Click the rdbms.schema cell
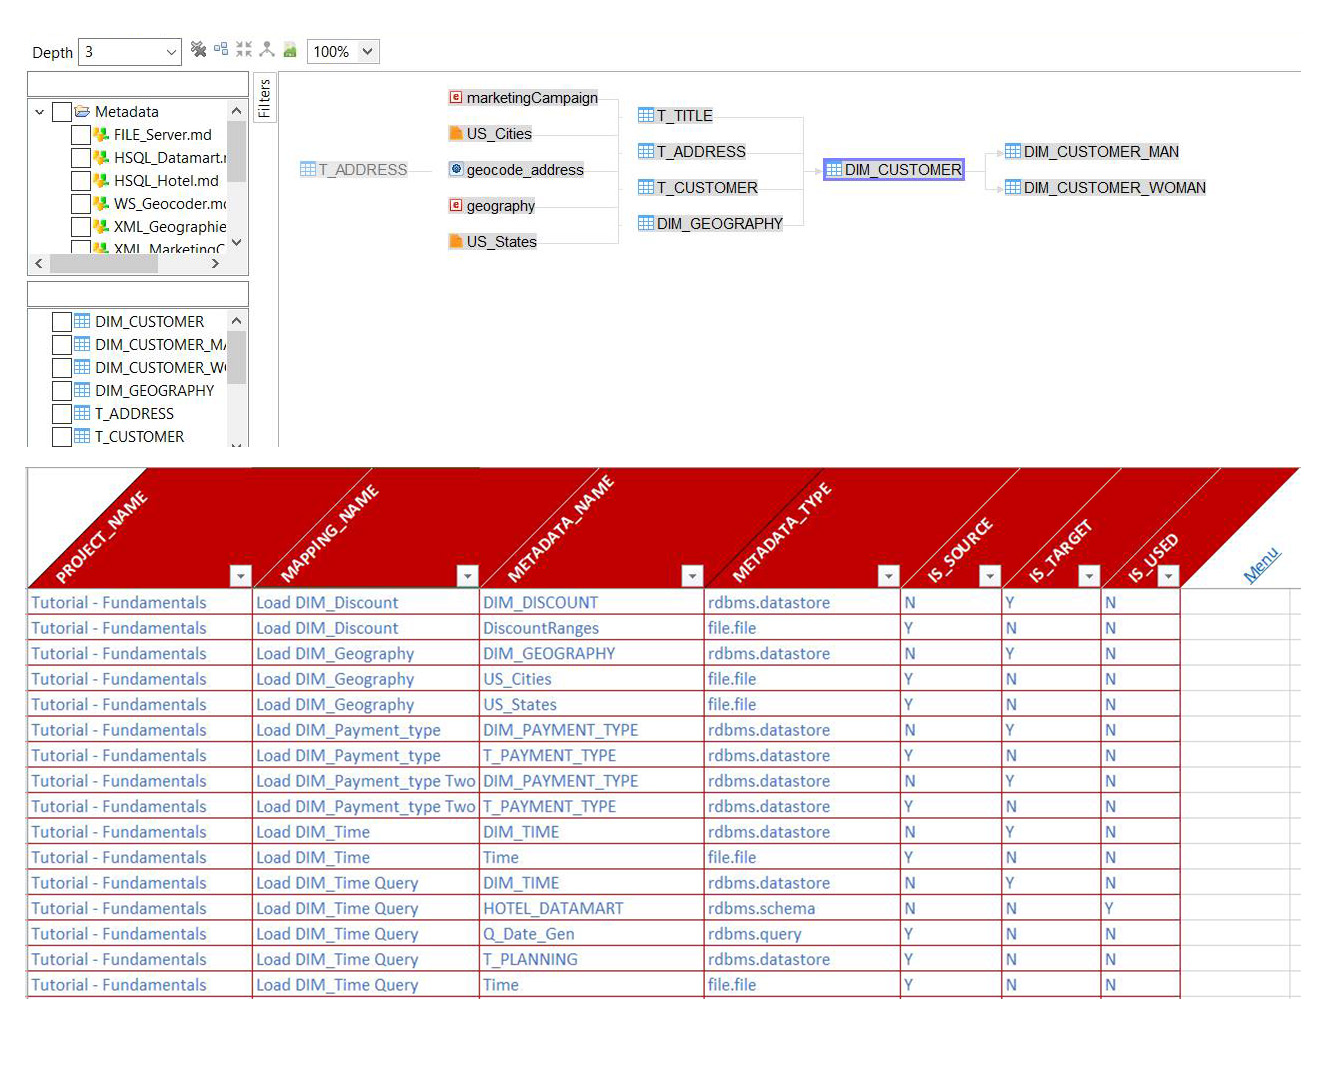1325x1070 pixels. pos(802,908)
